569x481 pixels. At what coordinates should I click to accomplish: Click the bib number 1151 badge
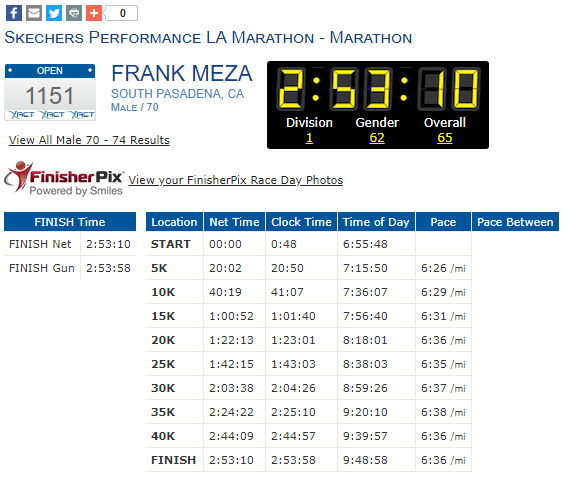point(50,92)
